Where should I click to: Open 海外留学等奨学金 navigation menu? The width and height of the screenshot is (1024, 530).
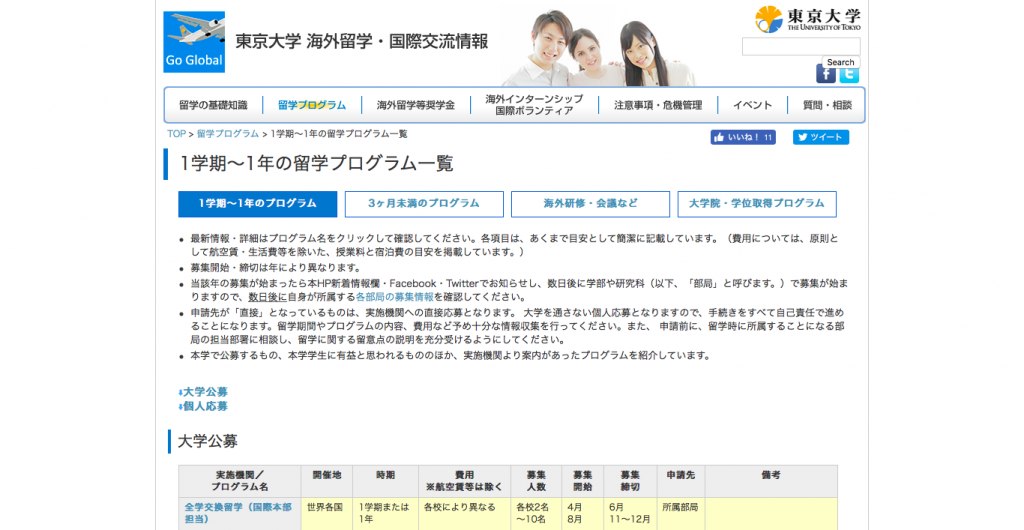click(x=415, y=105)
